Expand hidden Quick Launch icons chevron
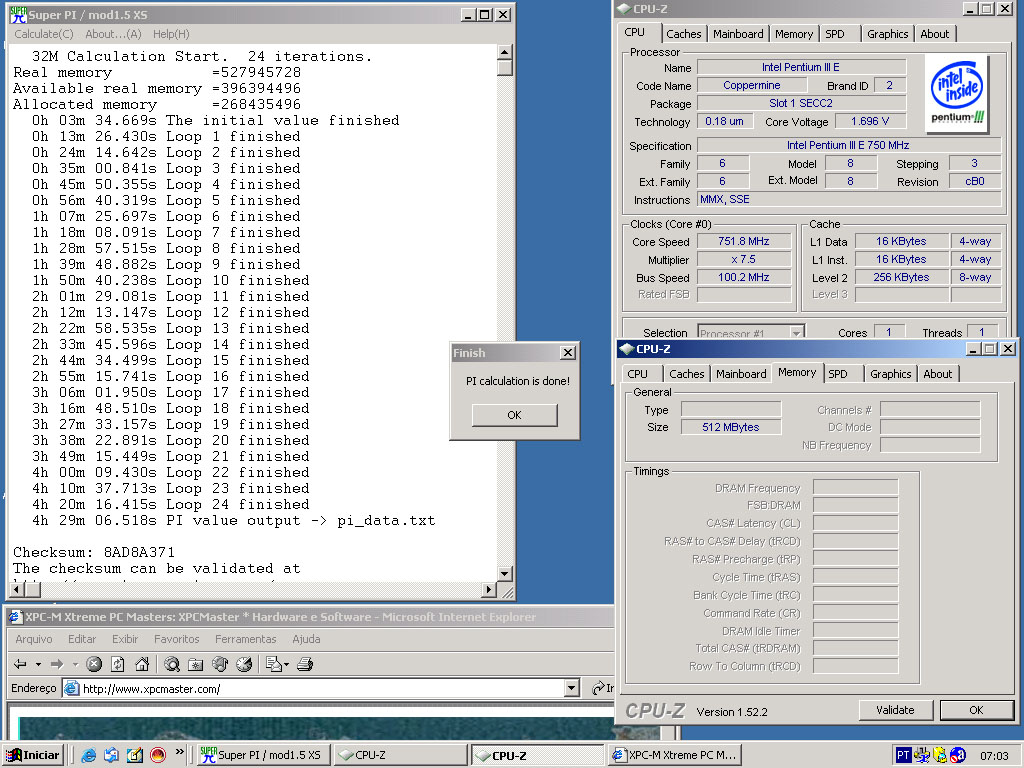 [180, 752]
